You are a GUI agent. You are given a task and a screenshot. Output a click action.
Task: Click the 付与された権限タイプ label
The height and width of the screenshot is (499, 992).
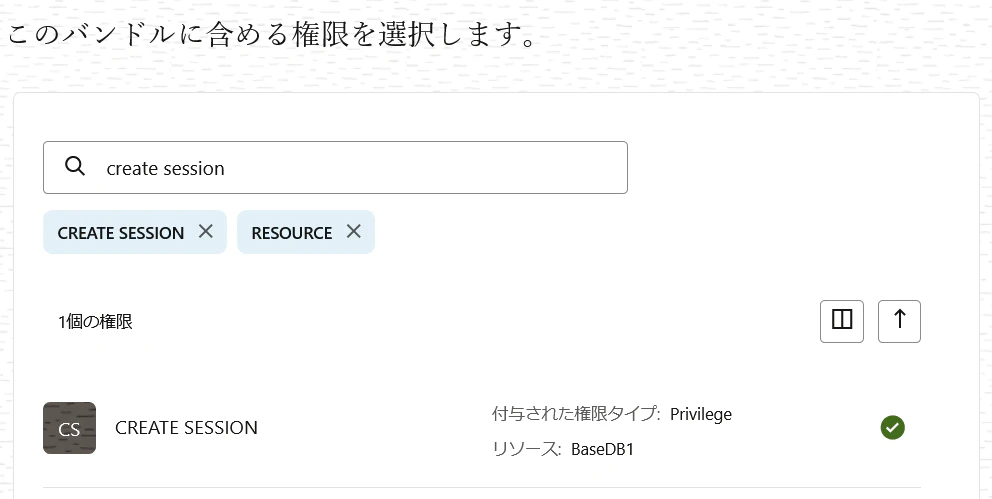point(576,414)
